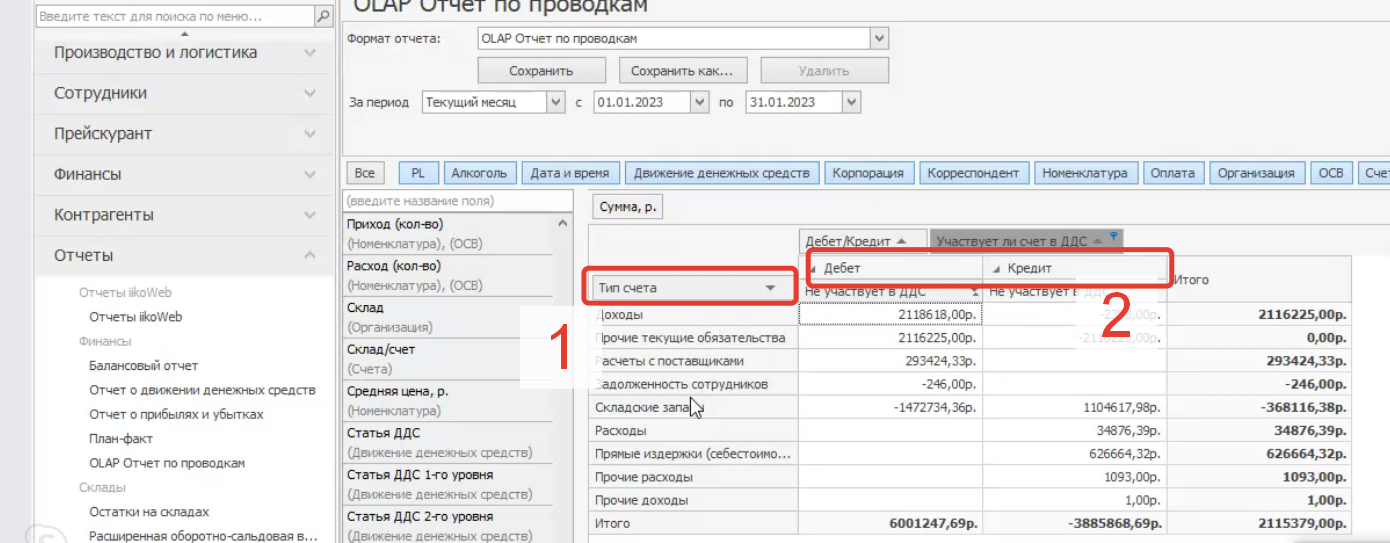Click the Участвует ли счет в ДДС column header
The image size is (1390, 543).
(x=1026, y=241)
